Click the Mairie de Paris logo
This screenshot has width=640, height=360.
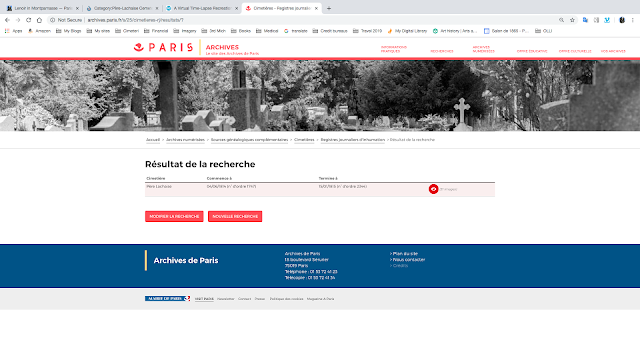coord(167,299)
